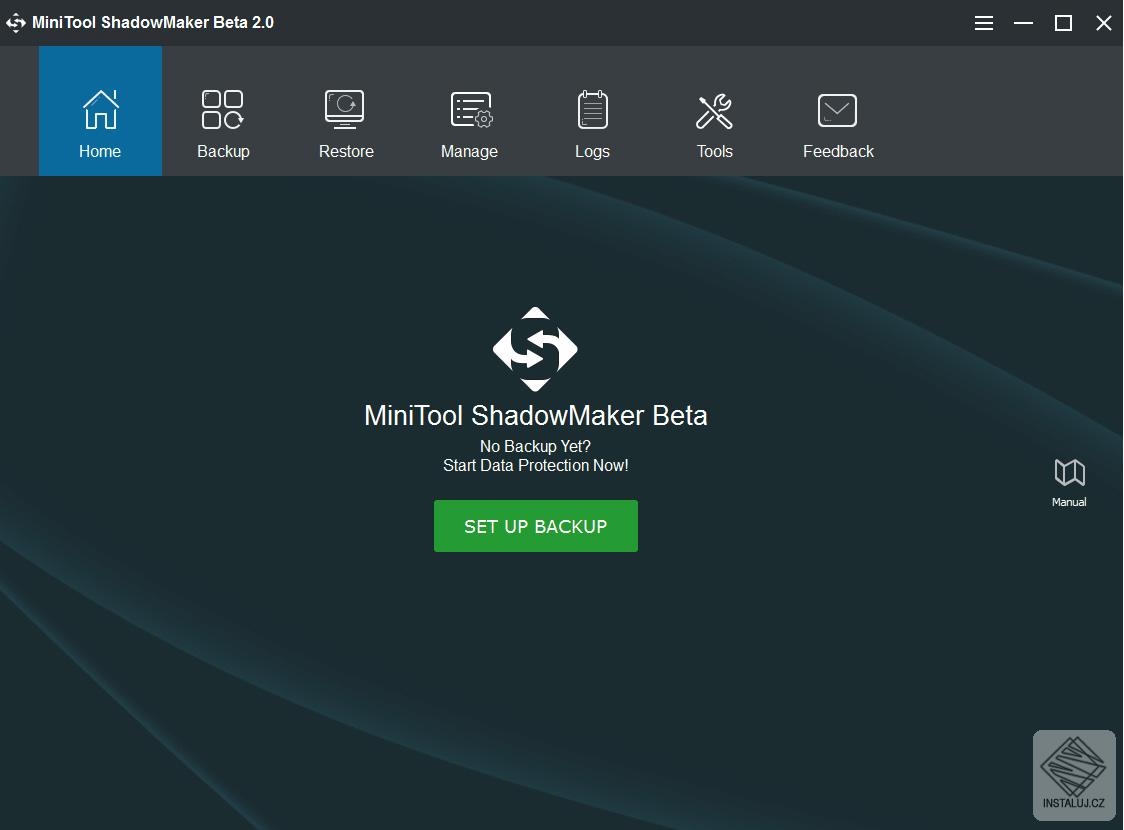The image size is (1124, 830).
Task: View the Logs page
Action: (x=592, y=111)
